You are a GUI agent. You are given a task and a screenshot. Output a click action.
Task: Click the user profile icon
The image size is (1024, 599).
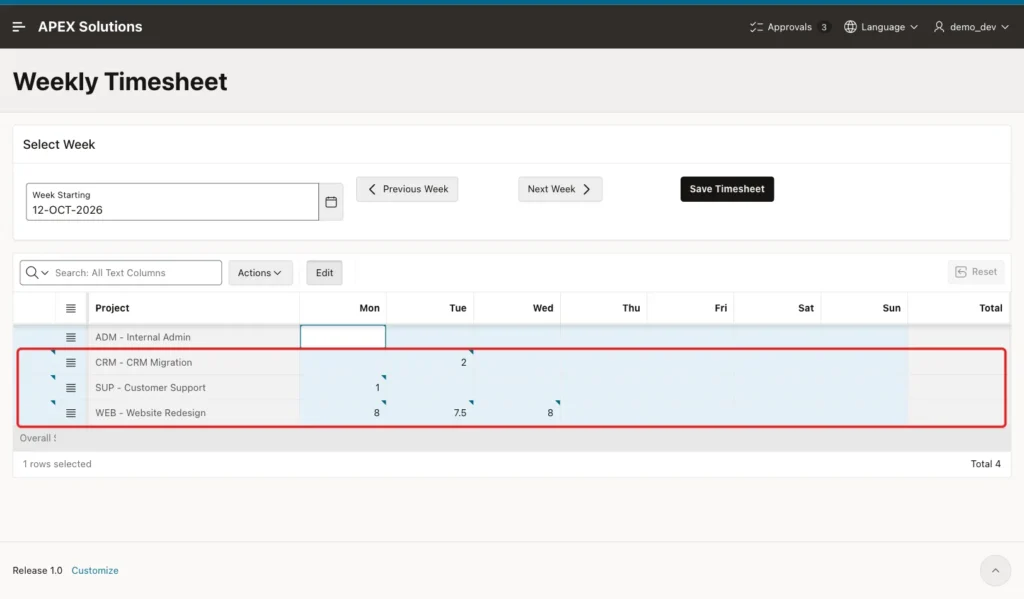(x=939, y=27)
